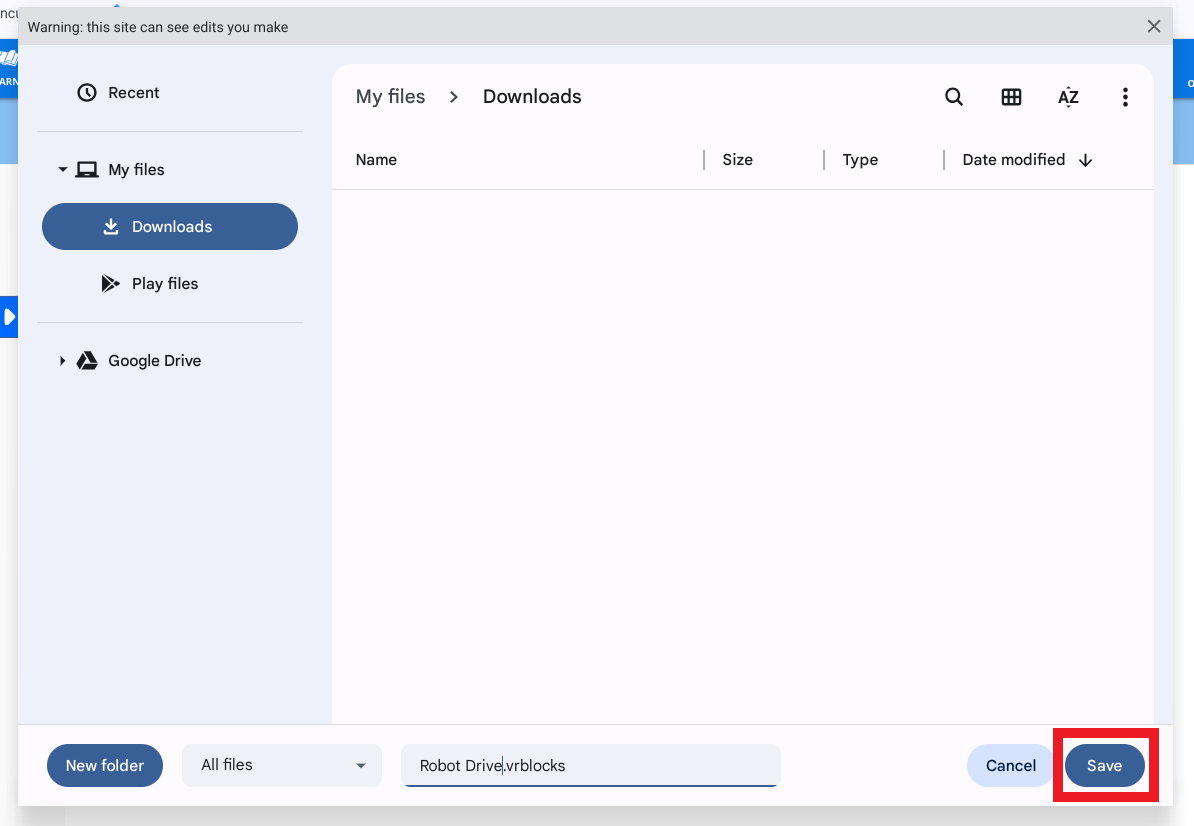Screen dimensions: 1194x826
Task: Change sort order with the AZ icon
Action: [1068, 96]
